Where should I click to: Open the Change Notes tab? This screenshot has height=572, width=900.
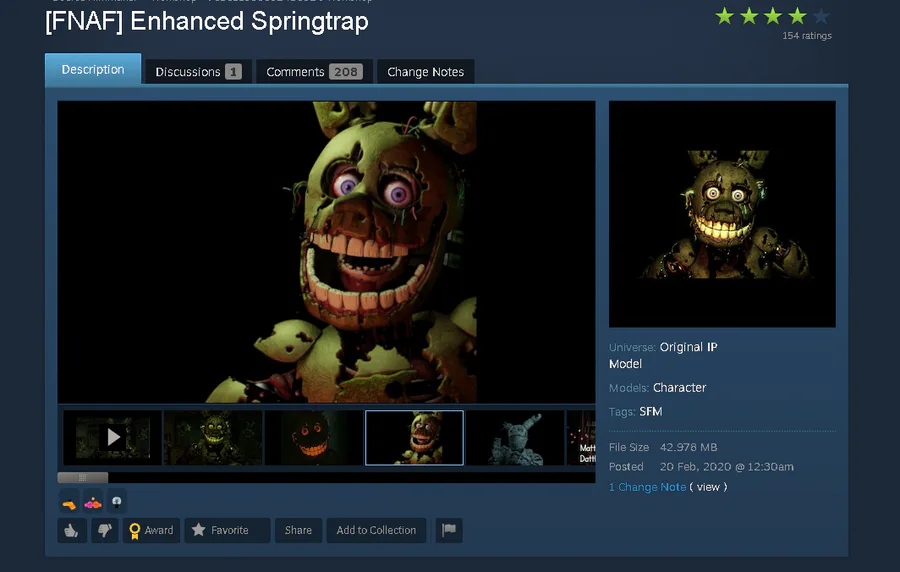[425, 72]
